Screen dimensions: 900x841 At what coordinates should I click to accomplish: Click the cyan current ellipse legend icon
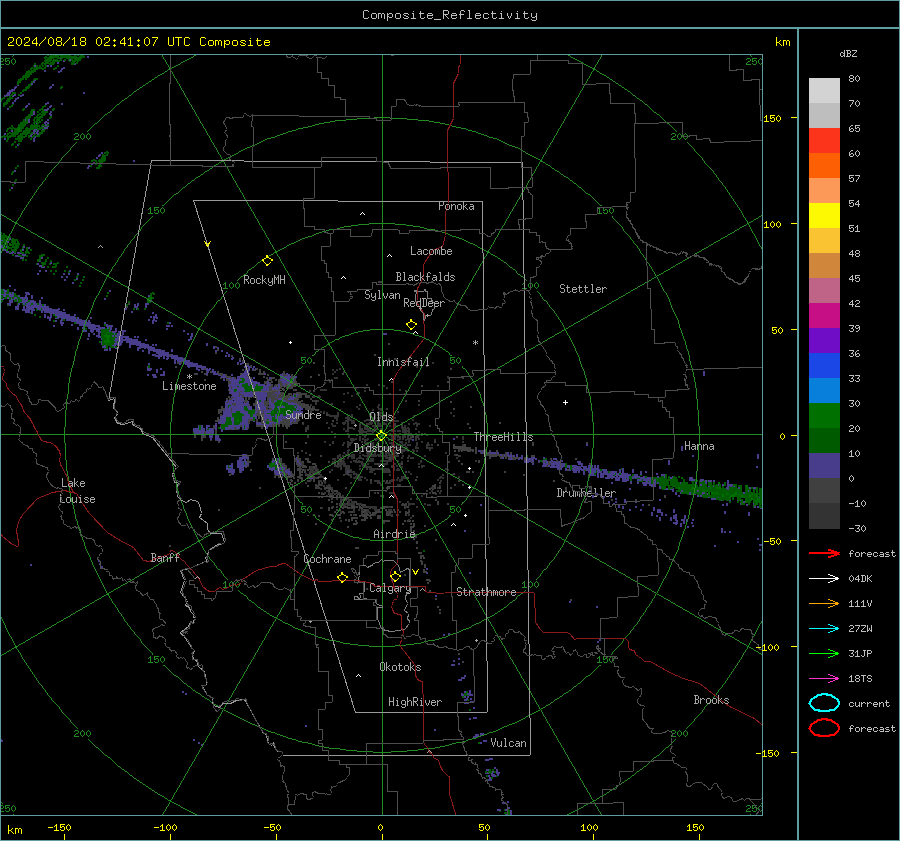coord(824,703)
